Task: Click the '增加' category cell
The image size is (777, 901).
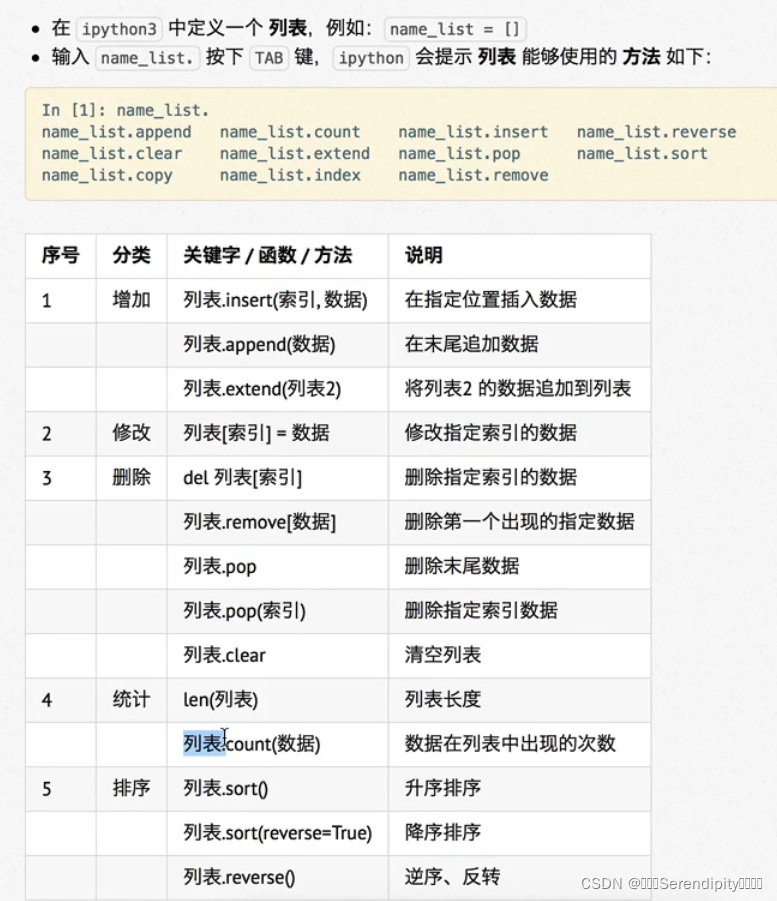Action: point(132,300)
